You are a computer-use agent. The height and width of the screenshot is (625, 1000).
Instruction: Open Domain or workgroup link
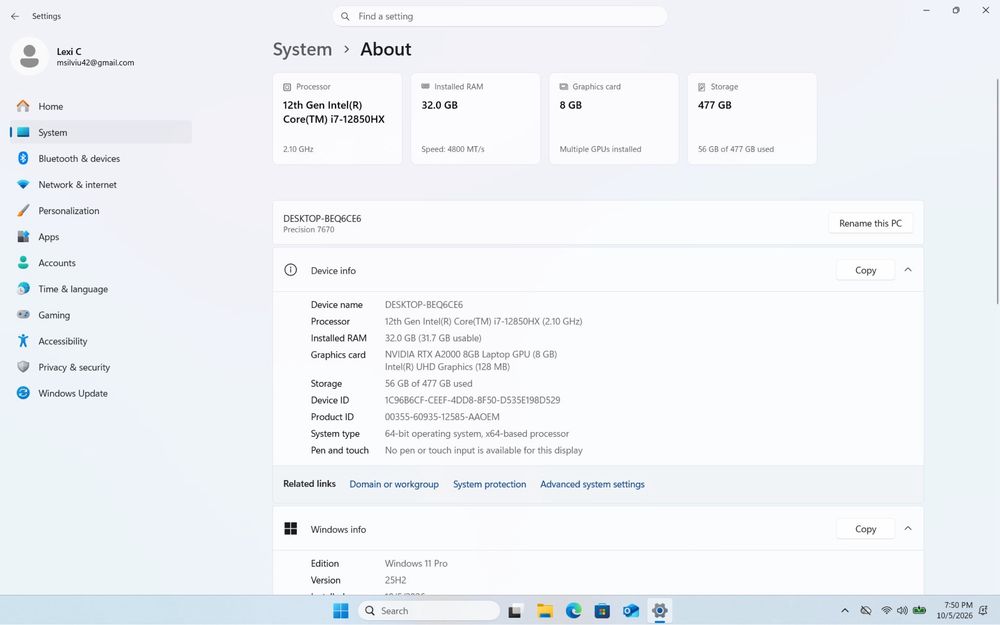coord(394,484)
